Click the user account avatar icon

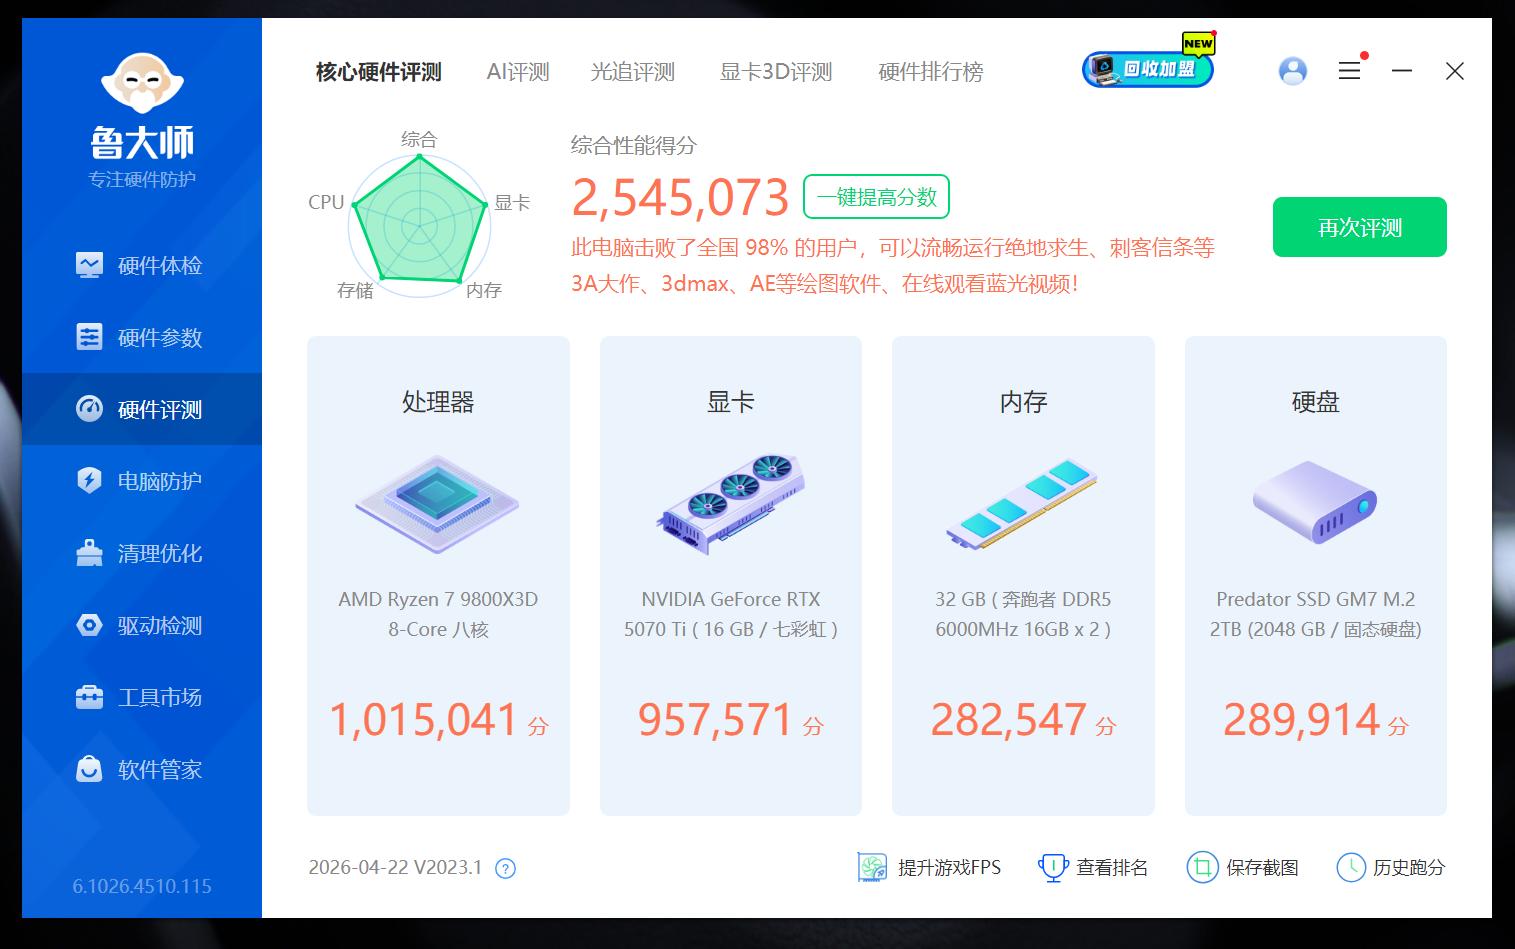pos(1292,71)
